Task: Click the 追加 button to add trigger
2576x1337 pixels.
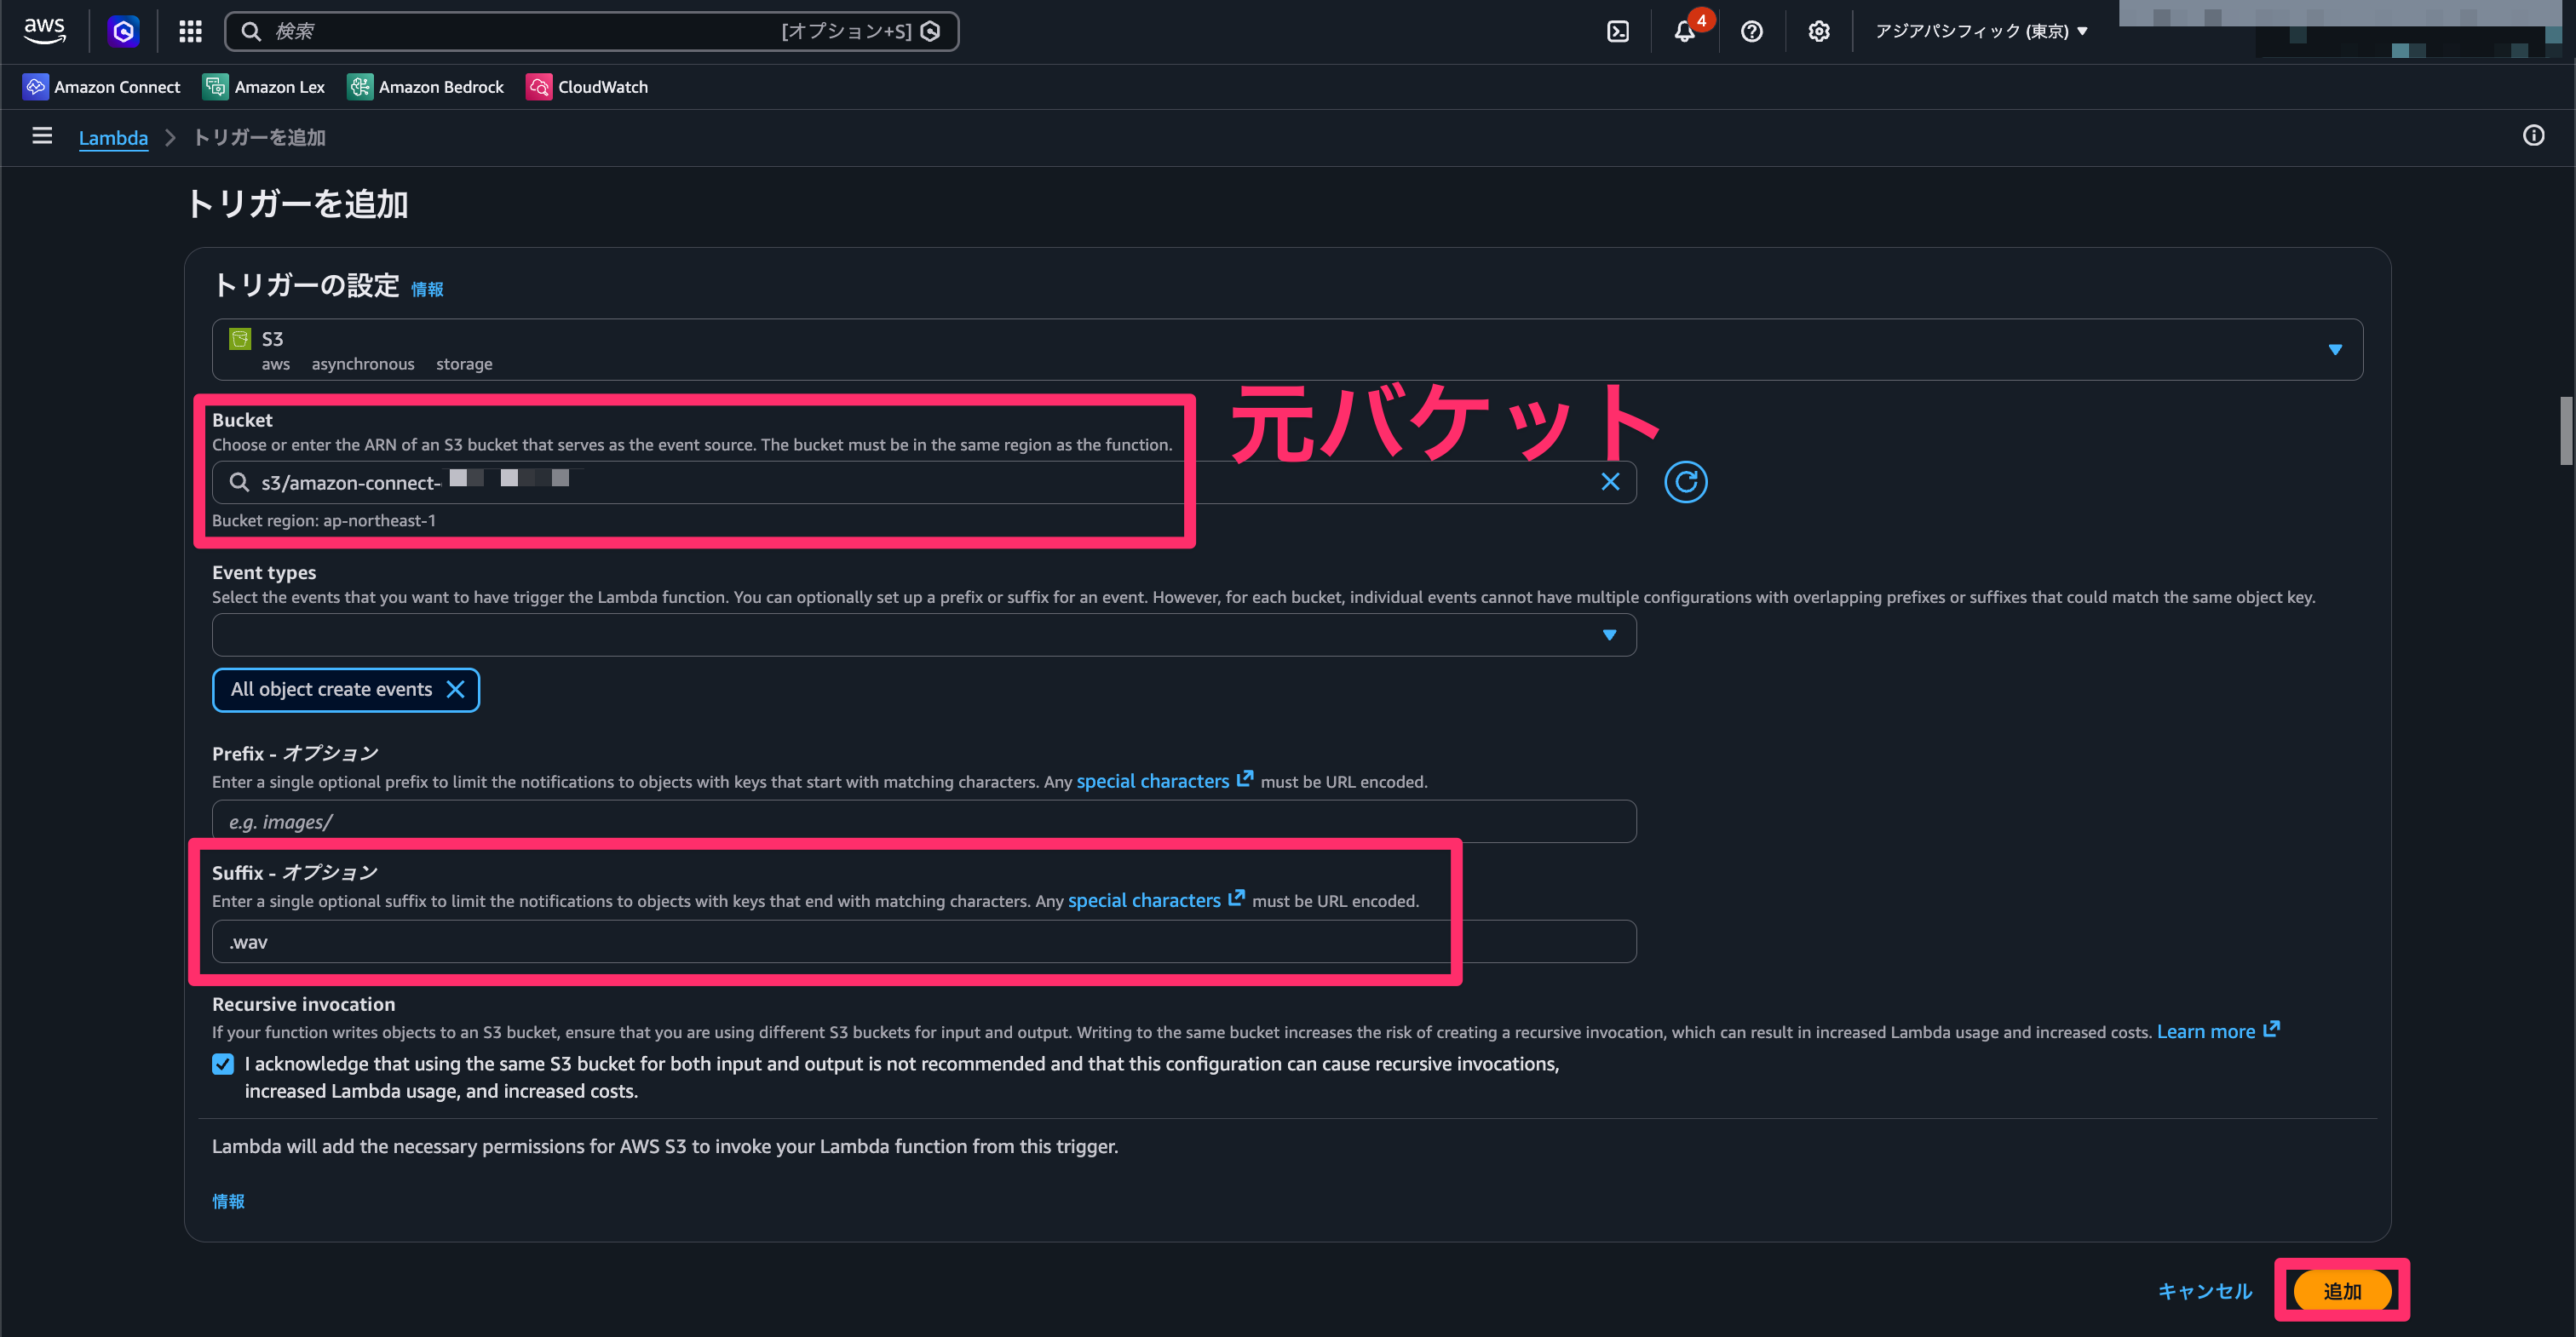Action: click(2342, 1290)
